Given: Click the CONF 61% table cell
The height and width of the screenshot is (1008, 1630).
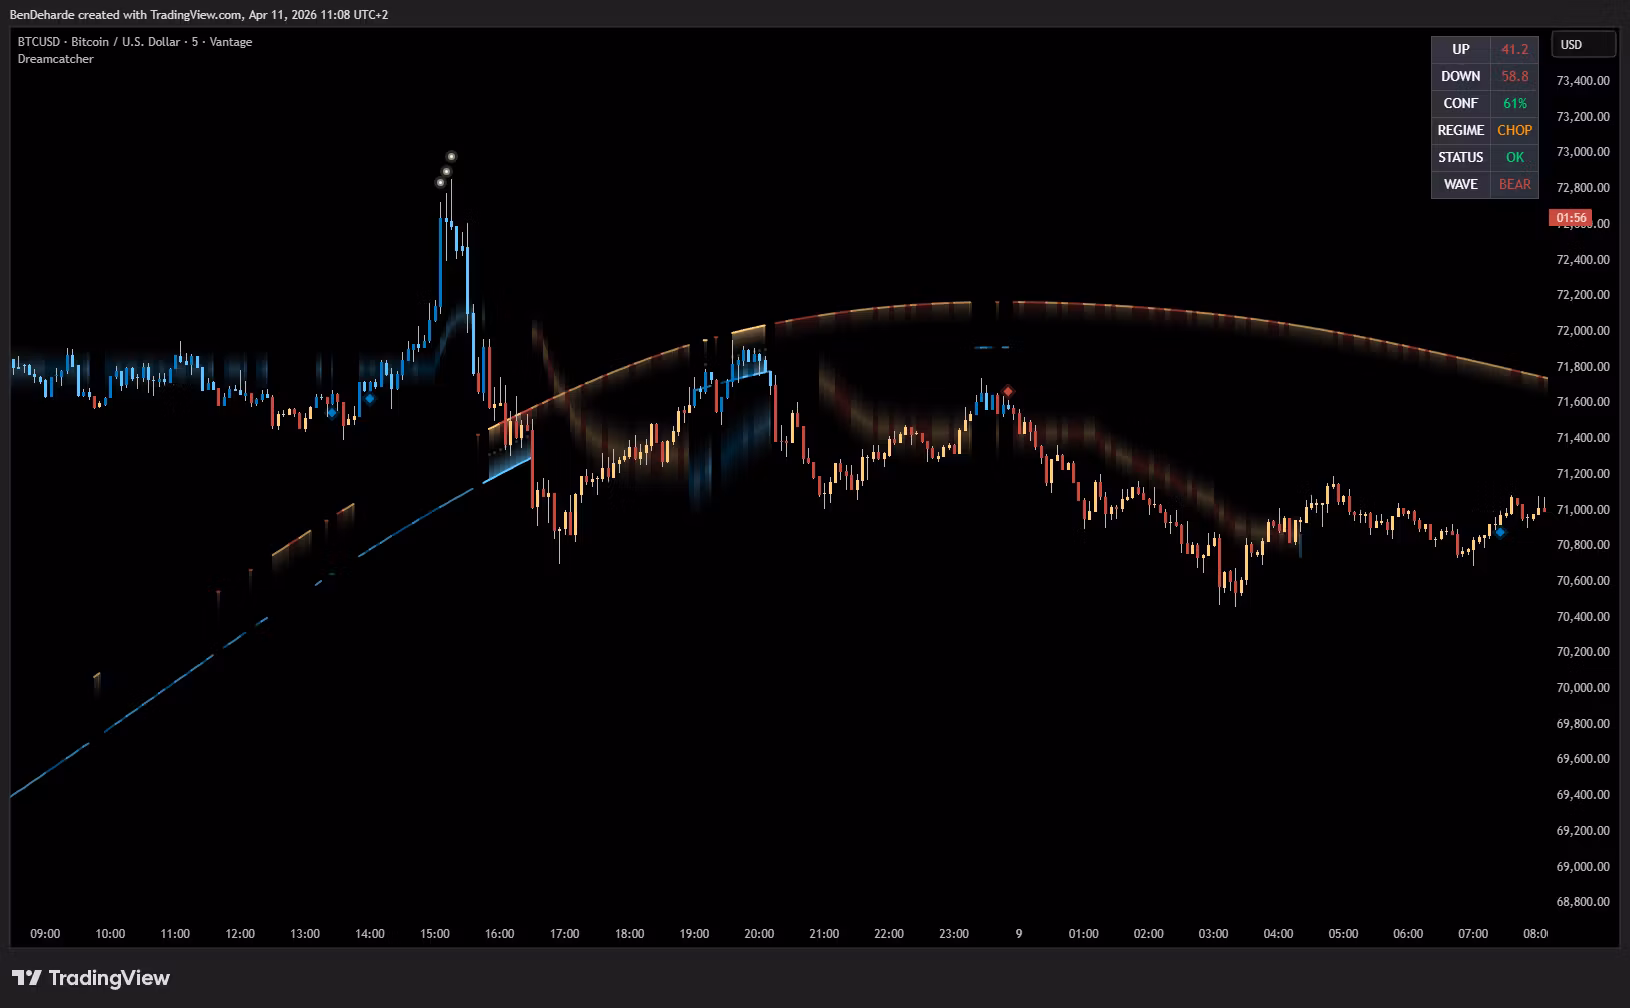Looking at the screenshot, I should point(1514,103).
